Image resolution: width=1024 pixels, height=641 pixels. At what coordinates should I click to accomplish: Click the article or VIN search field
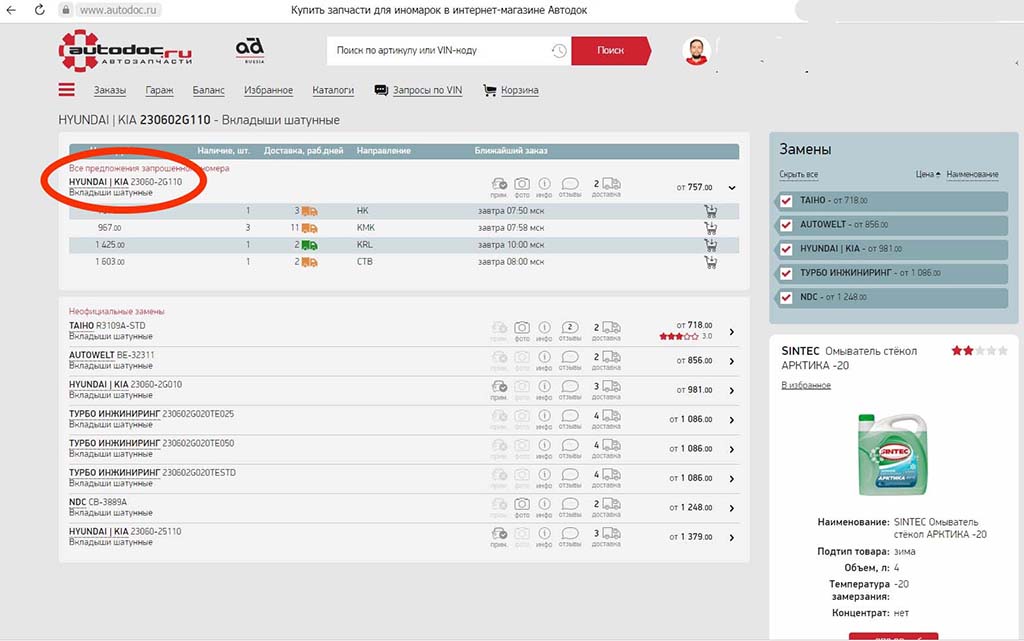click(440, 50)
